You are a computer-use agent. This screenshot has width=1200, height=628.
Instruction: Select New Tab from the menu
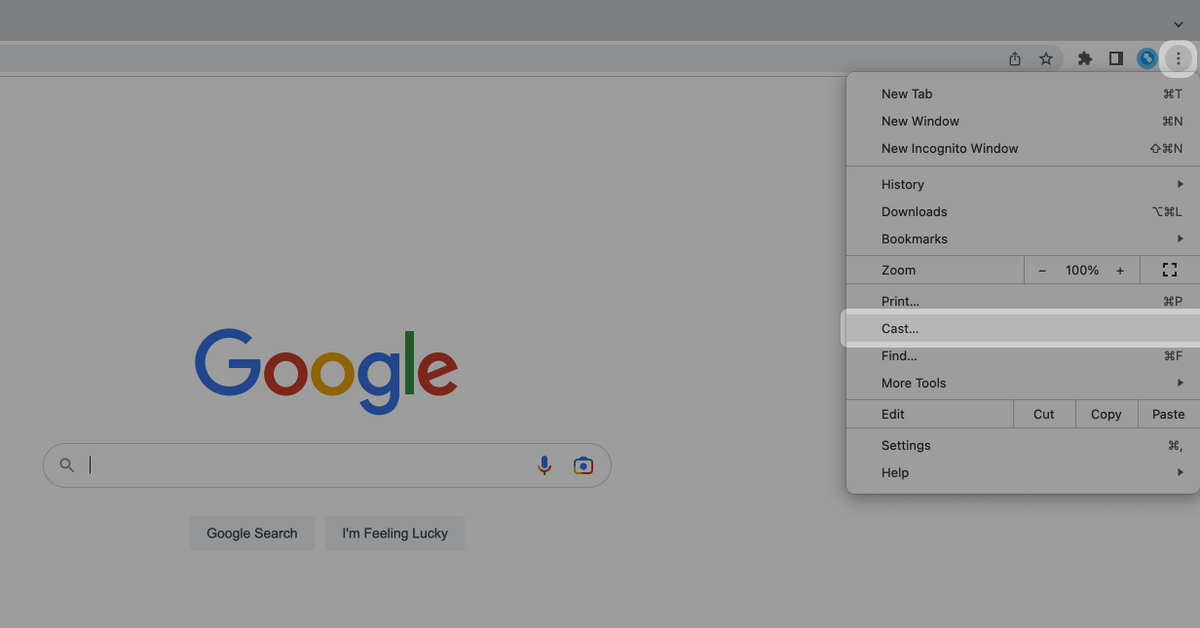[1023, 94]
